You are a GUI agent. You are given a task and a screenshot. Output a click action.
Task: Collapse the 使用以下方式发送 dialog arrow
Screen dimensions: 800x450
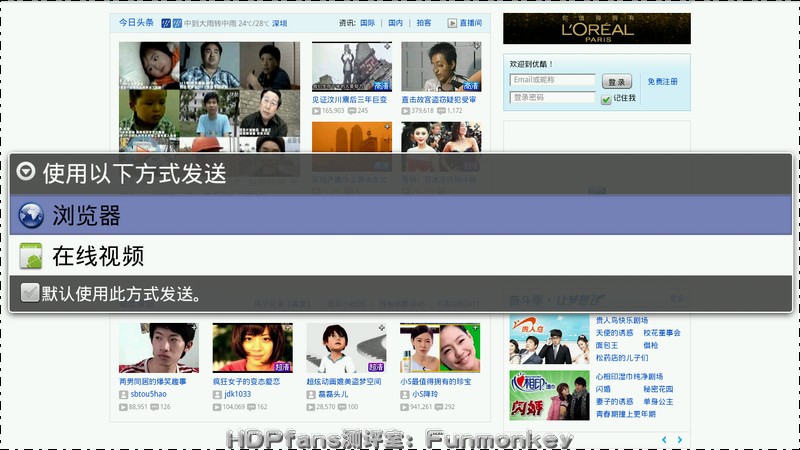tap(27, 174)
